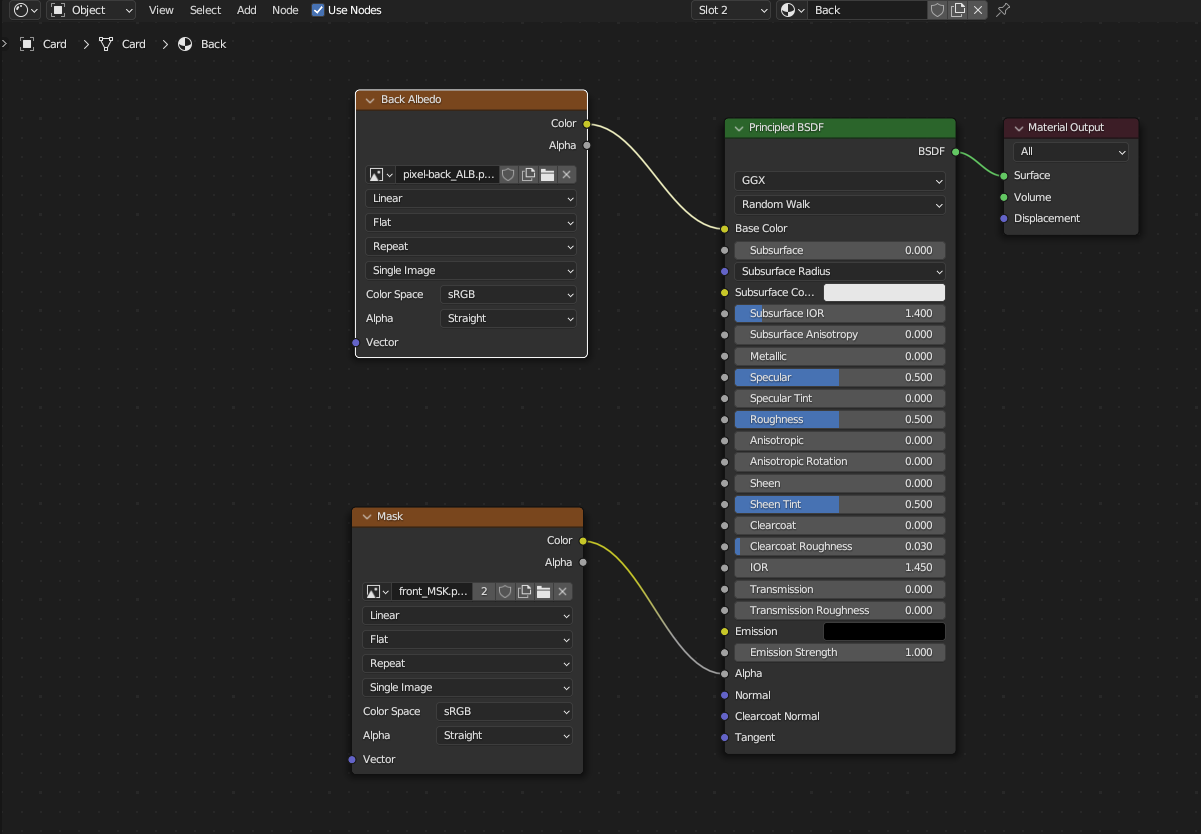Viewport: 1201px width, 834px height.
Task: Toggle the Use Nodes checkbox
Action: click(317, 10)
